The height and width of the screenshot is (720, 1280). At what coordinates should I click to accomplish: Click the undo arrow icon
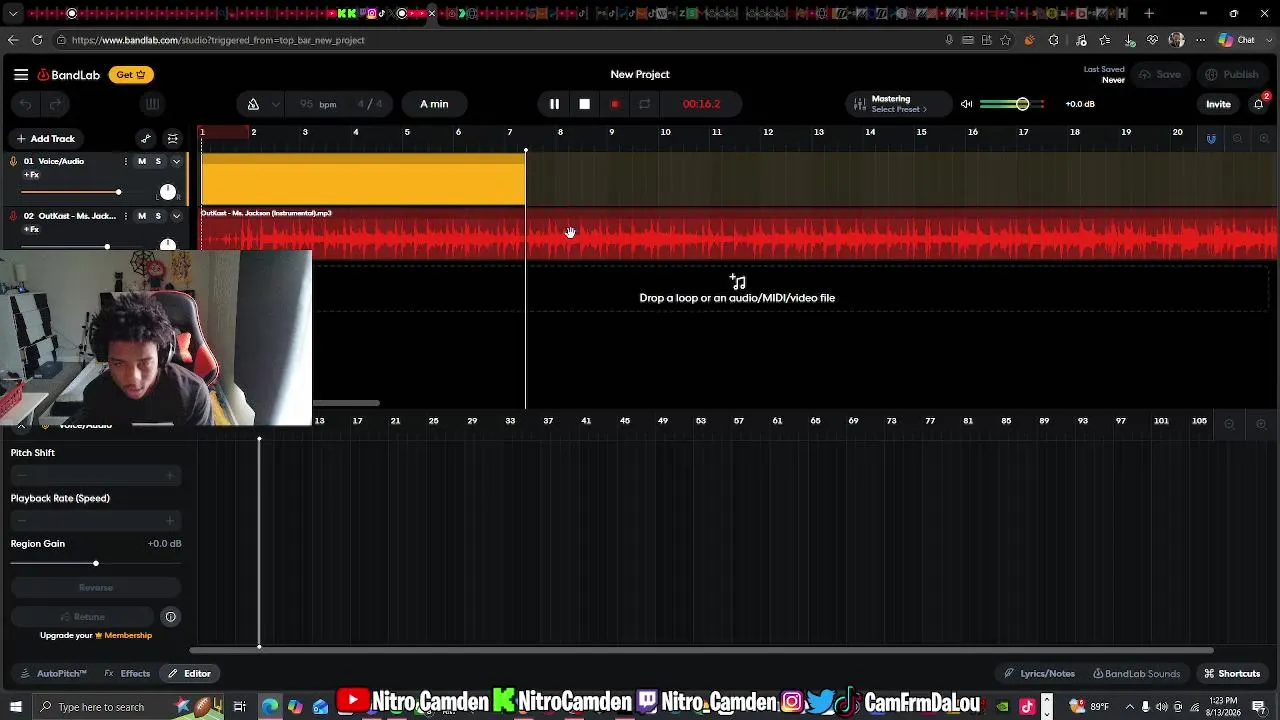click(x=26, y=104)
